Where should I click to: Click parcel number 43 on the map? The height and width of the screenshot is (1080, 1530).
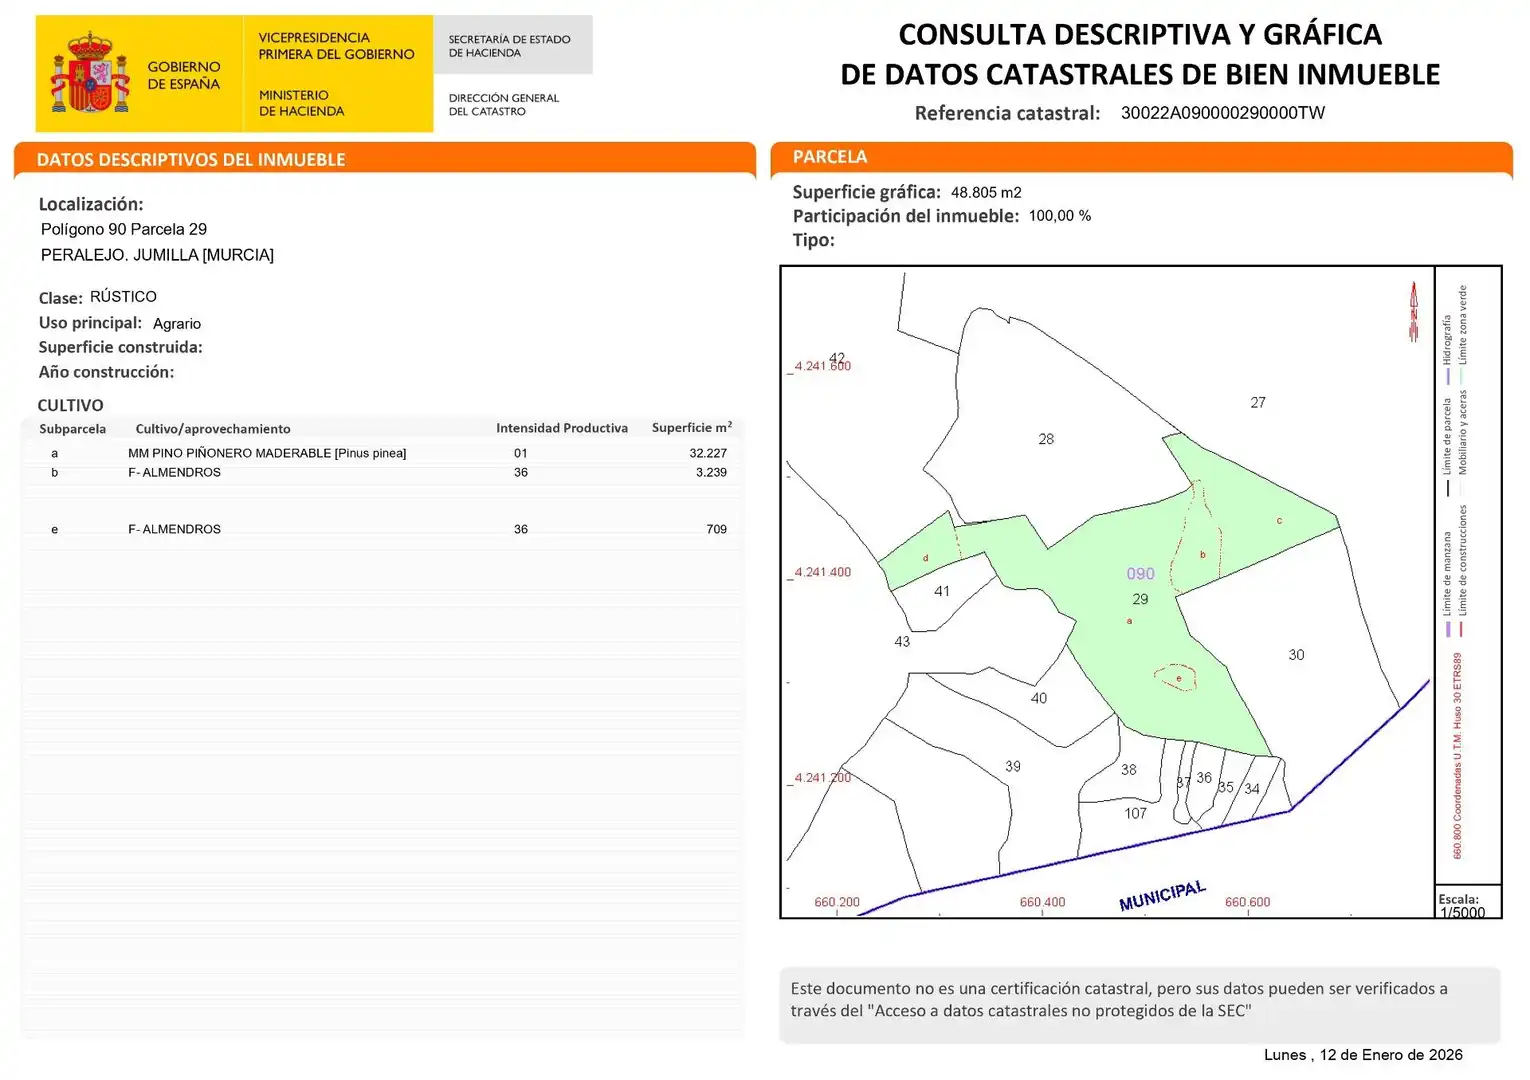pyautogui.click(x=902, y=642)
